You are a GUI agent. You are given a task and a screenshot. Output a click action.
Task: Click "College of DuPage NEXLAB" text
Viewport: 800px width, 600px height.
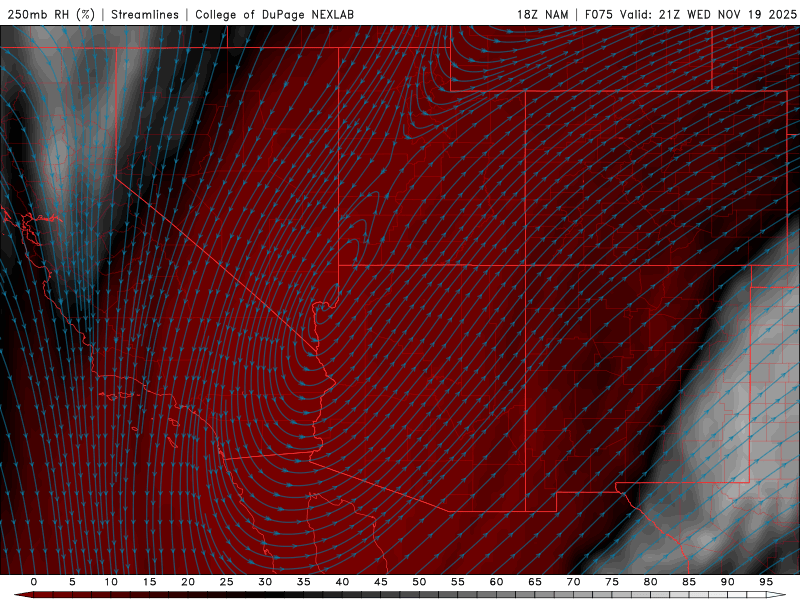(274, 14)
